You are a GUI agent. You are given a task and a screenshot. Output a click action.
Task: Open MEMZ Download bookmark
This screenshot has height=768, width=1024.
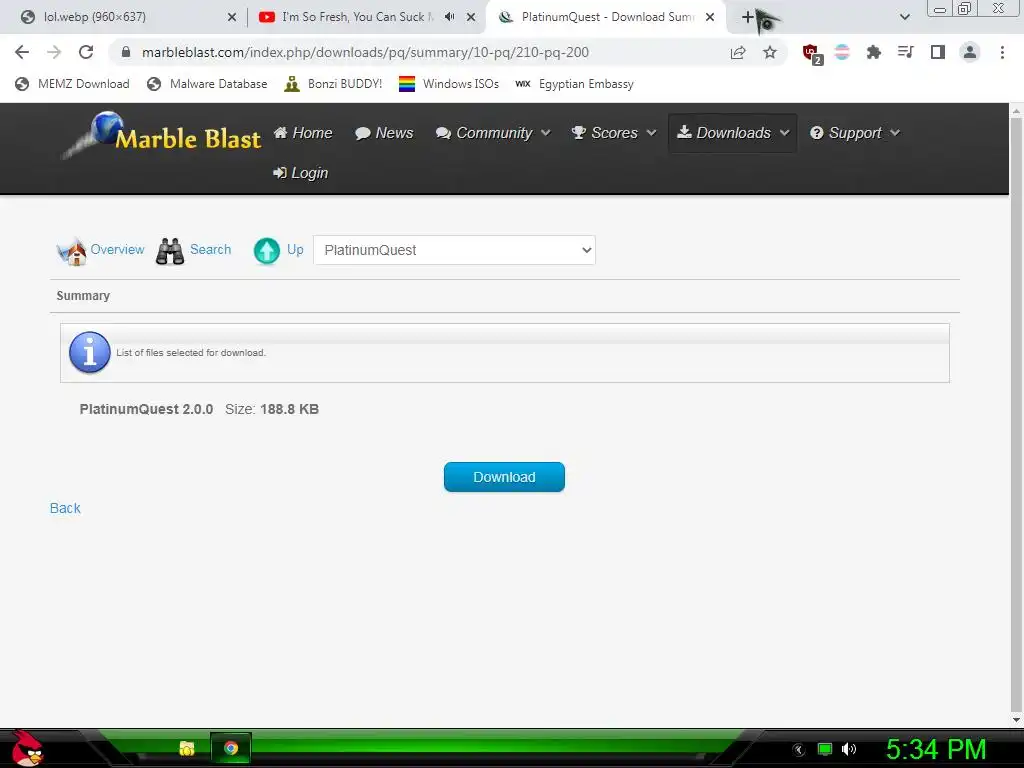72,84
